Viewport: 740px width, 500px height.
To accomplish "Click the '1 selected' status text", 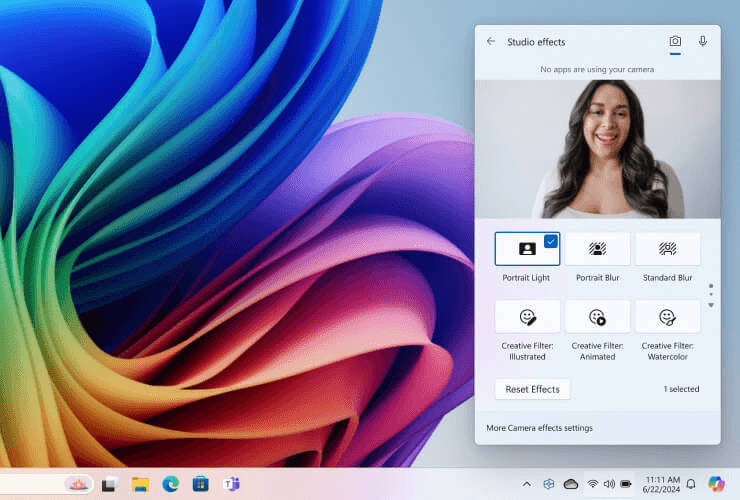I will coord(681,389).
